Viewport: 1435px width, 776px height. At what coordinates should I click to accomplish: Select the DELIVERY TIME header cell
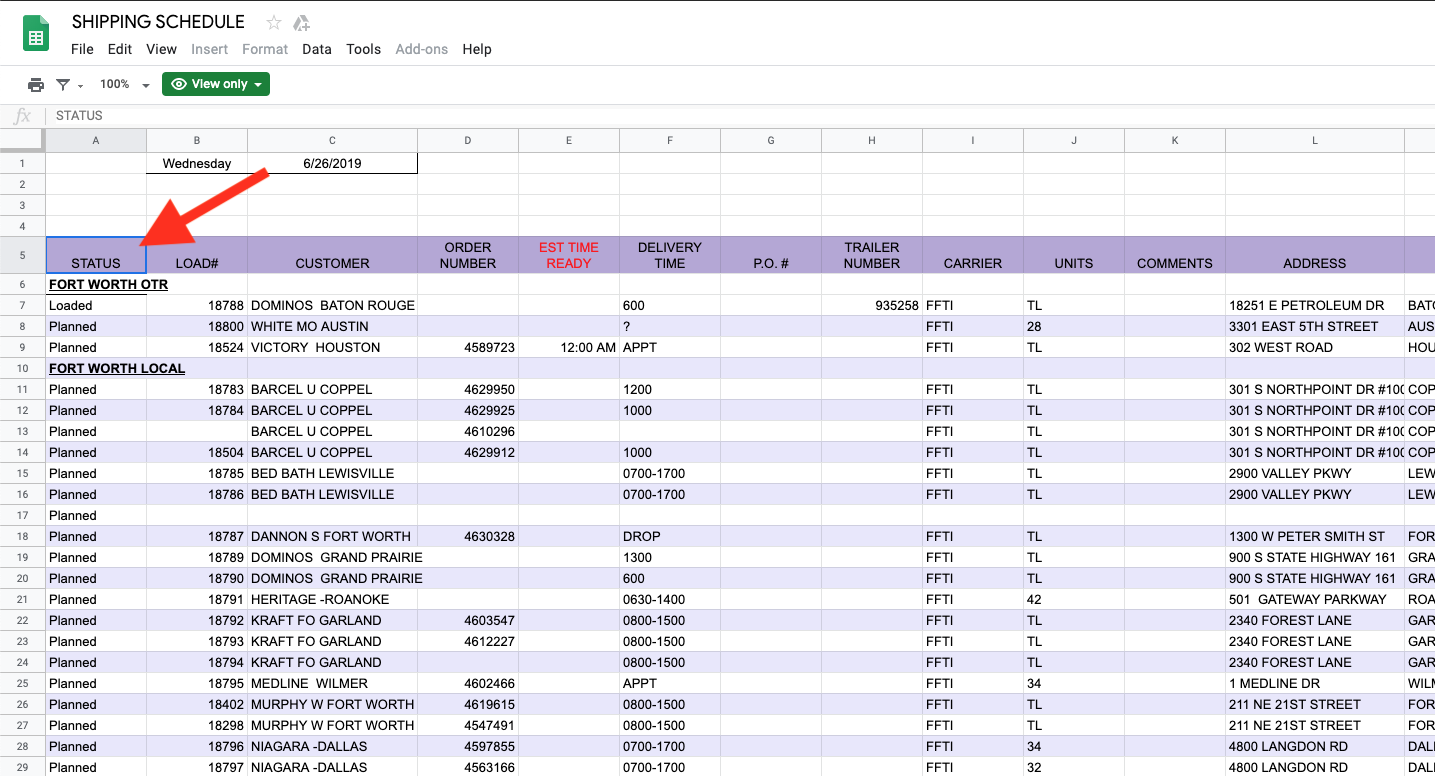click(x=670, y=255)
